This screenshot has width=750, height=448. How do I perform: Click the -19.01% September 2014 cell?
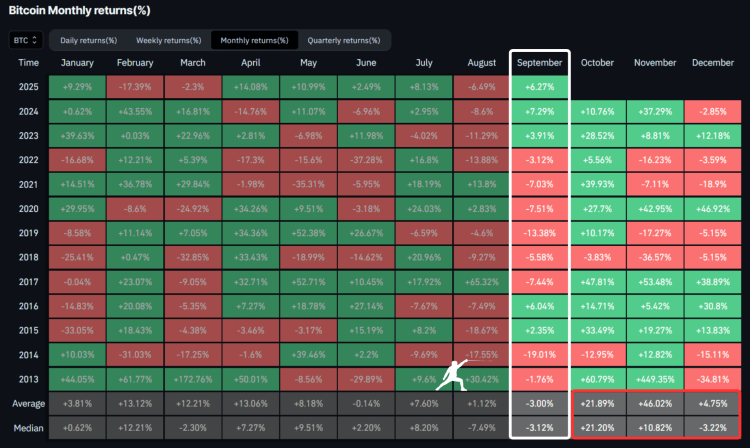point(539,355)
